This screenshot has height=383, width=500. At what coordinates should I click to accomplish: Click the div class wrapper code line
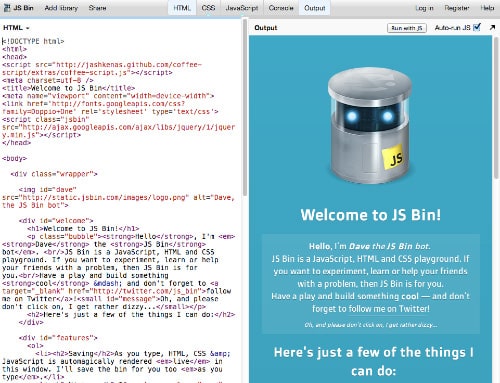(54, 174)
